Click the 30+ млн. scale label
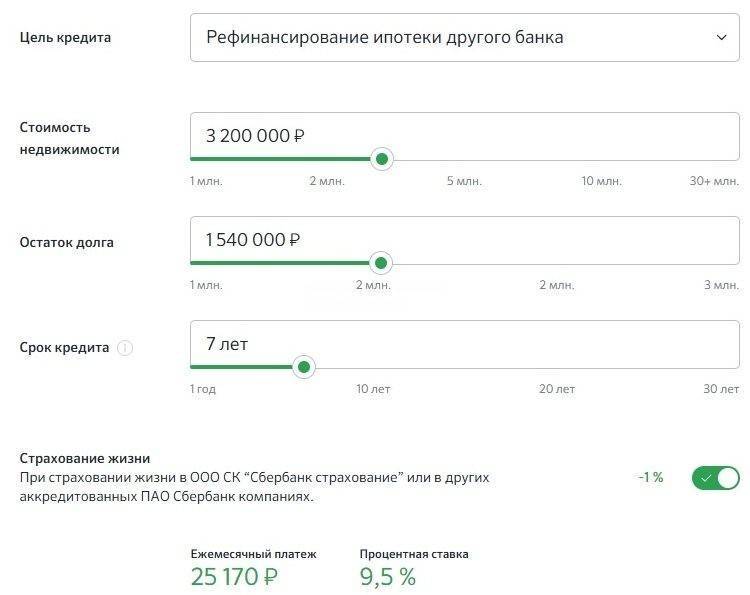The height and width of the screenshot is (595, 750). click(x=714, y=181)
